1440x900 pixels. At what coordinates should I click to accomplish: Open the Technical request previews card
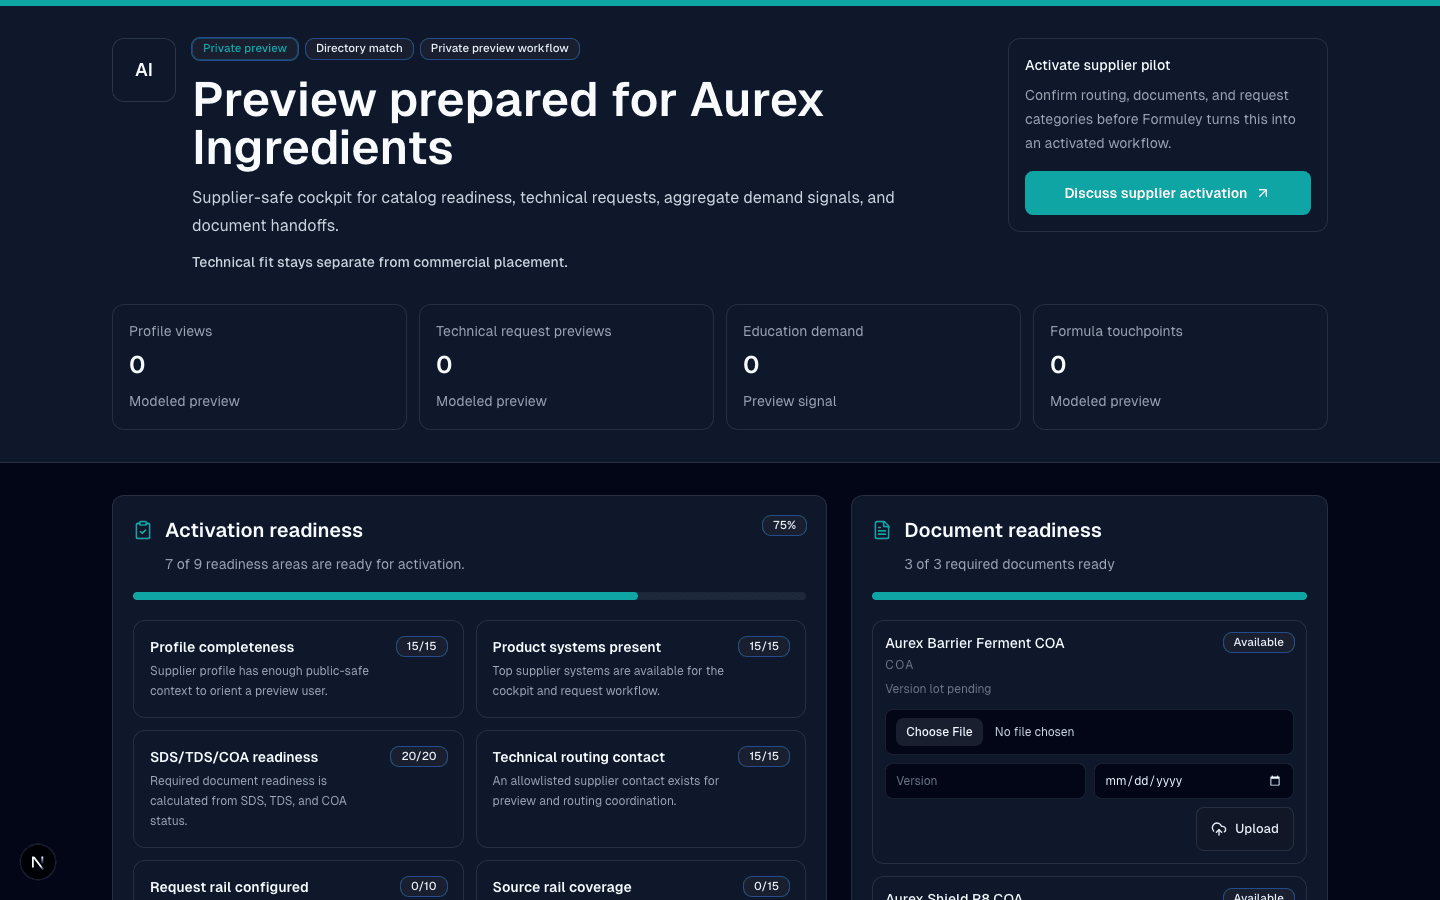566,367
